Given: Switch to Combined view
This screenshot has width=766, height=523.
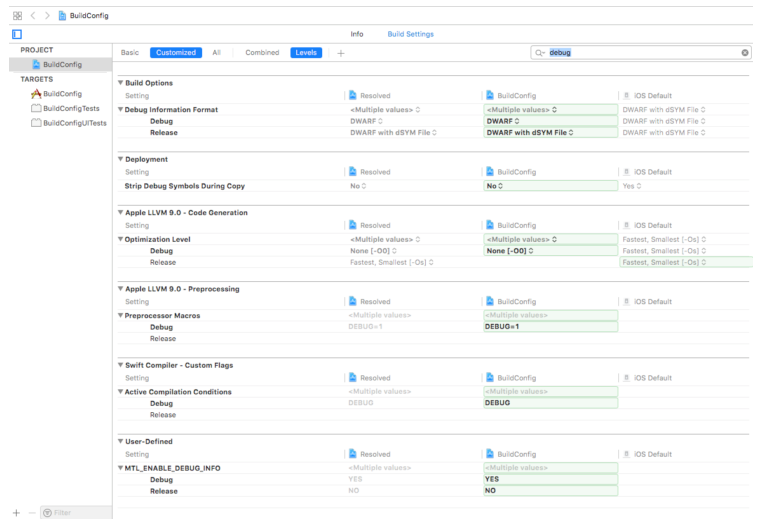Looking at the screenshot, I should (262, 53).
